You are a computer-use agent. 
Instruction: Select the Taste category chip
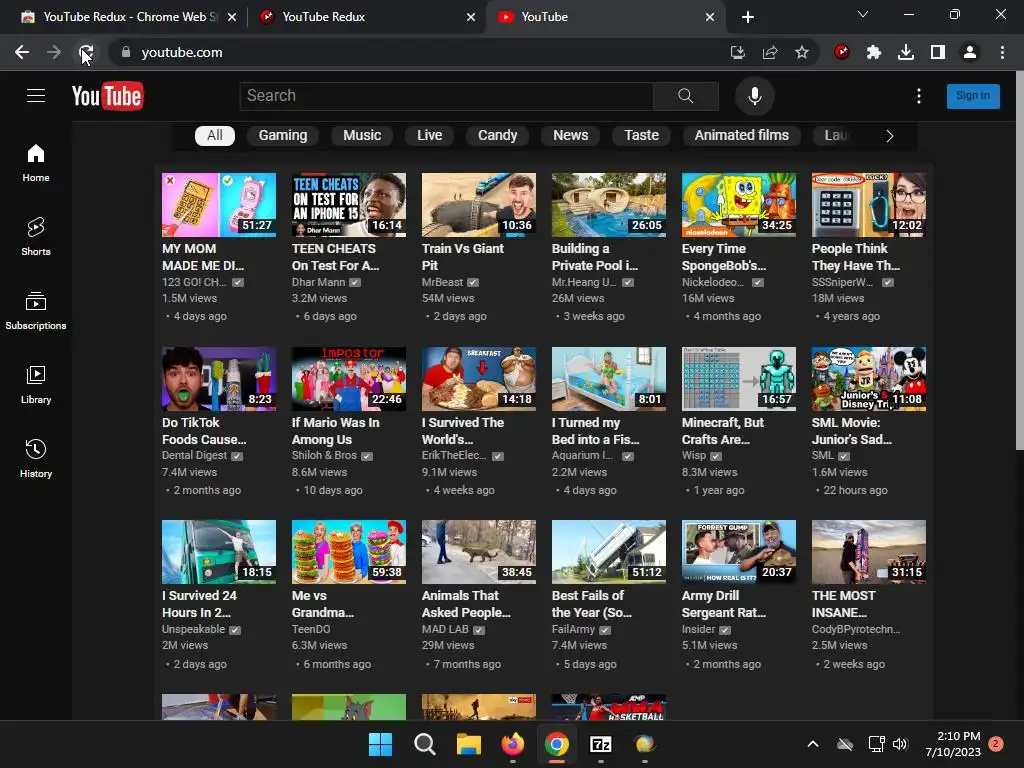point(641,135)
